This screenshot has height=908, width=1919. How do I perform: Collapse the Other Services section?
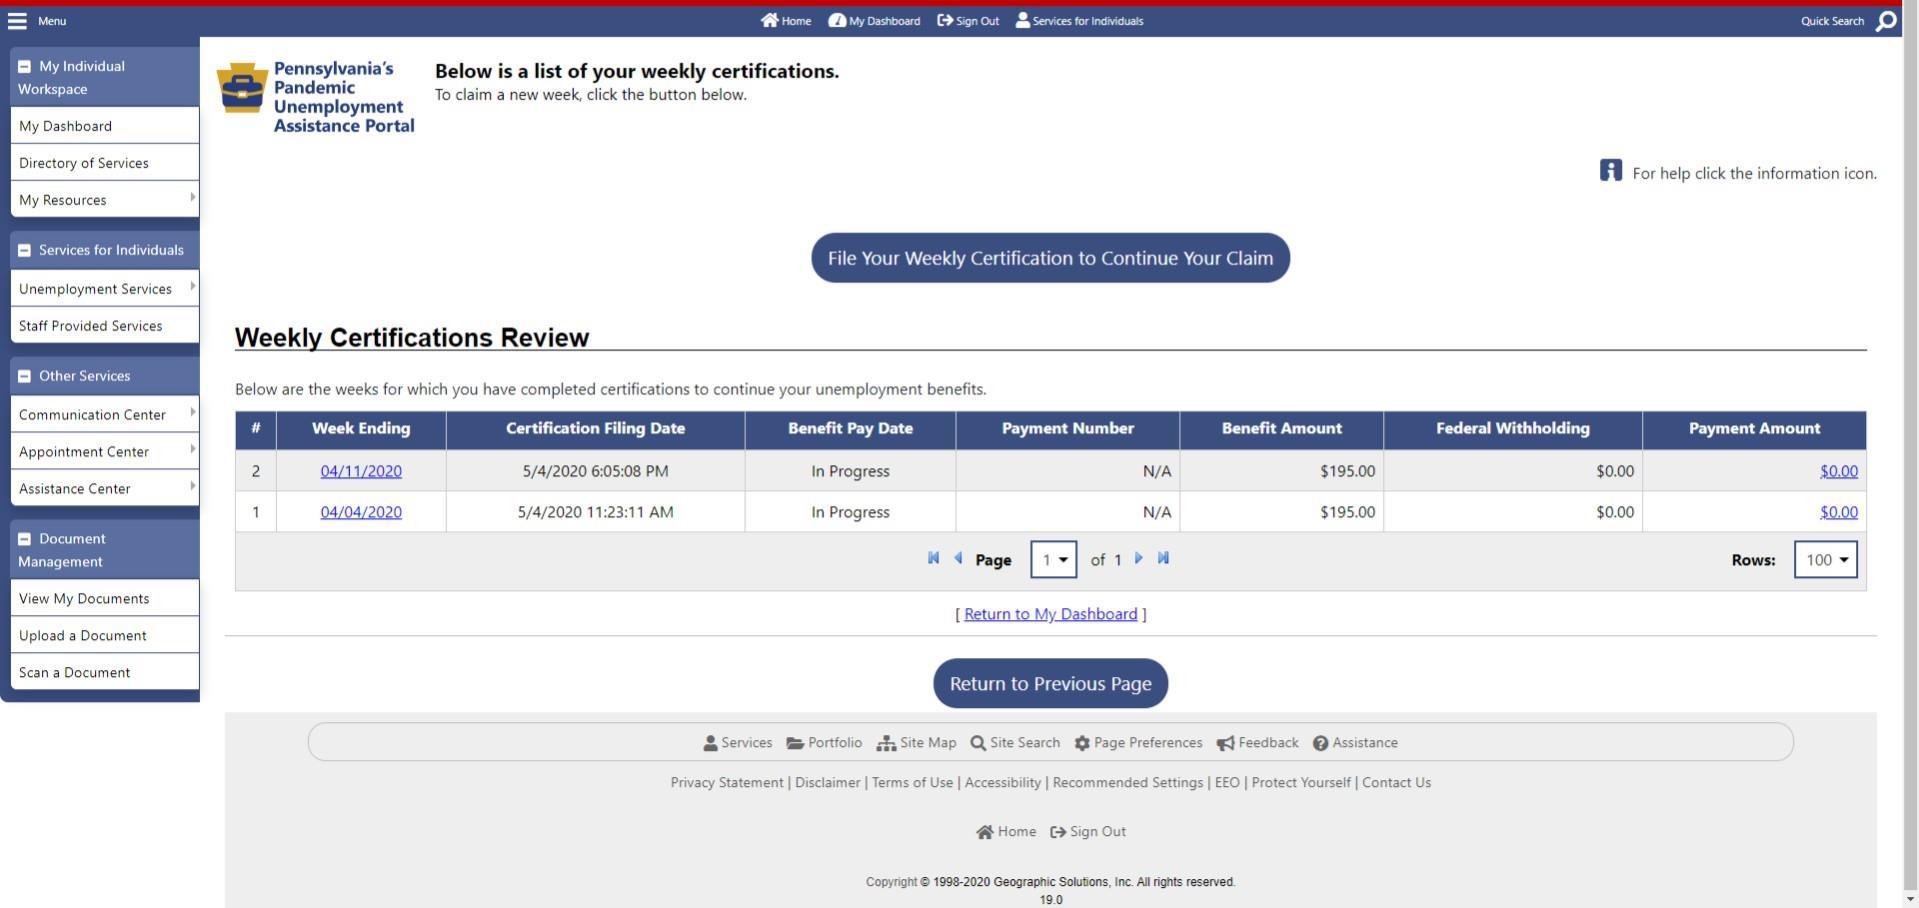(x=25, y=377)
